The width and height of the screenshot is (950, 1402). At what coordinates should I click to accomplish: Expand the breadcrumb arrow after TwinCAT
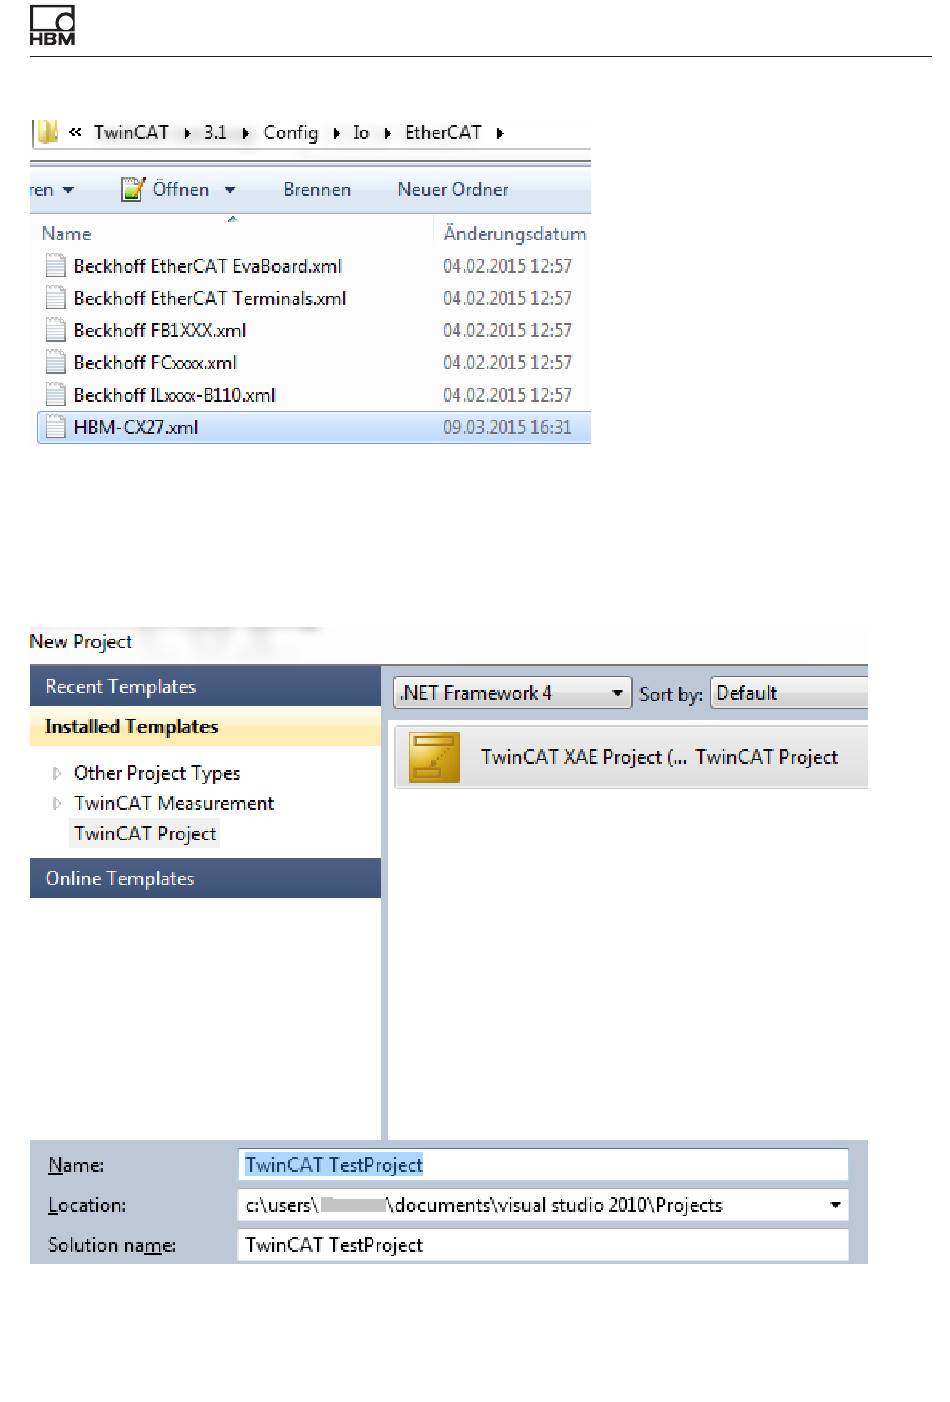(x=187, y=133)
